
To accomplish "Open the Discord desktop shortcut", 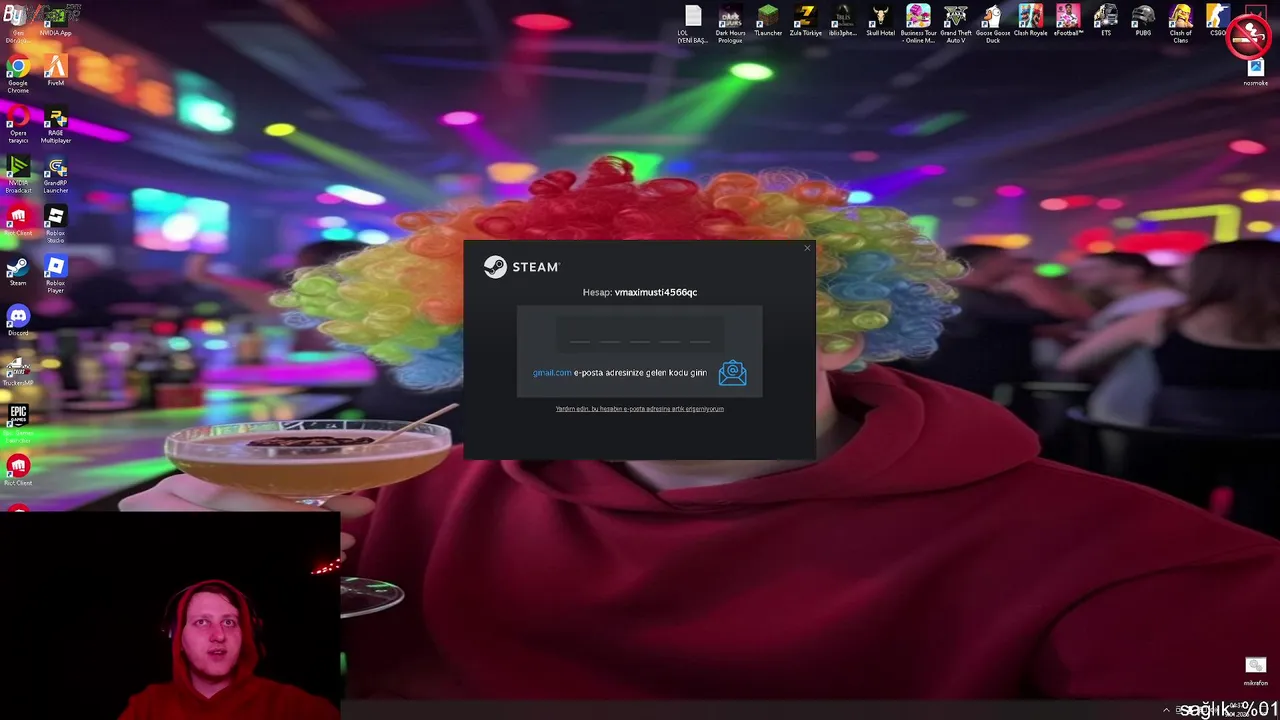I will point(18,321).
